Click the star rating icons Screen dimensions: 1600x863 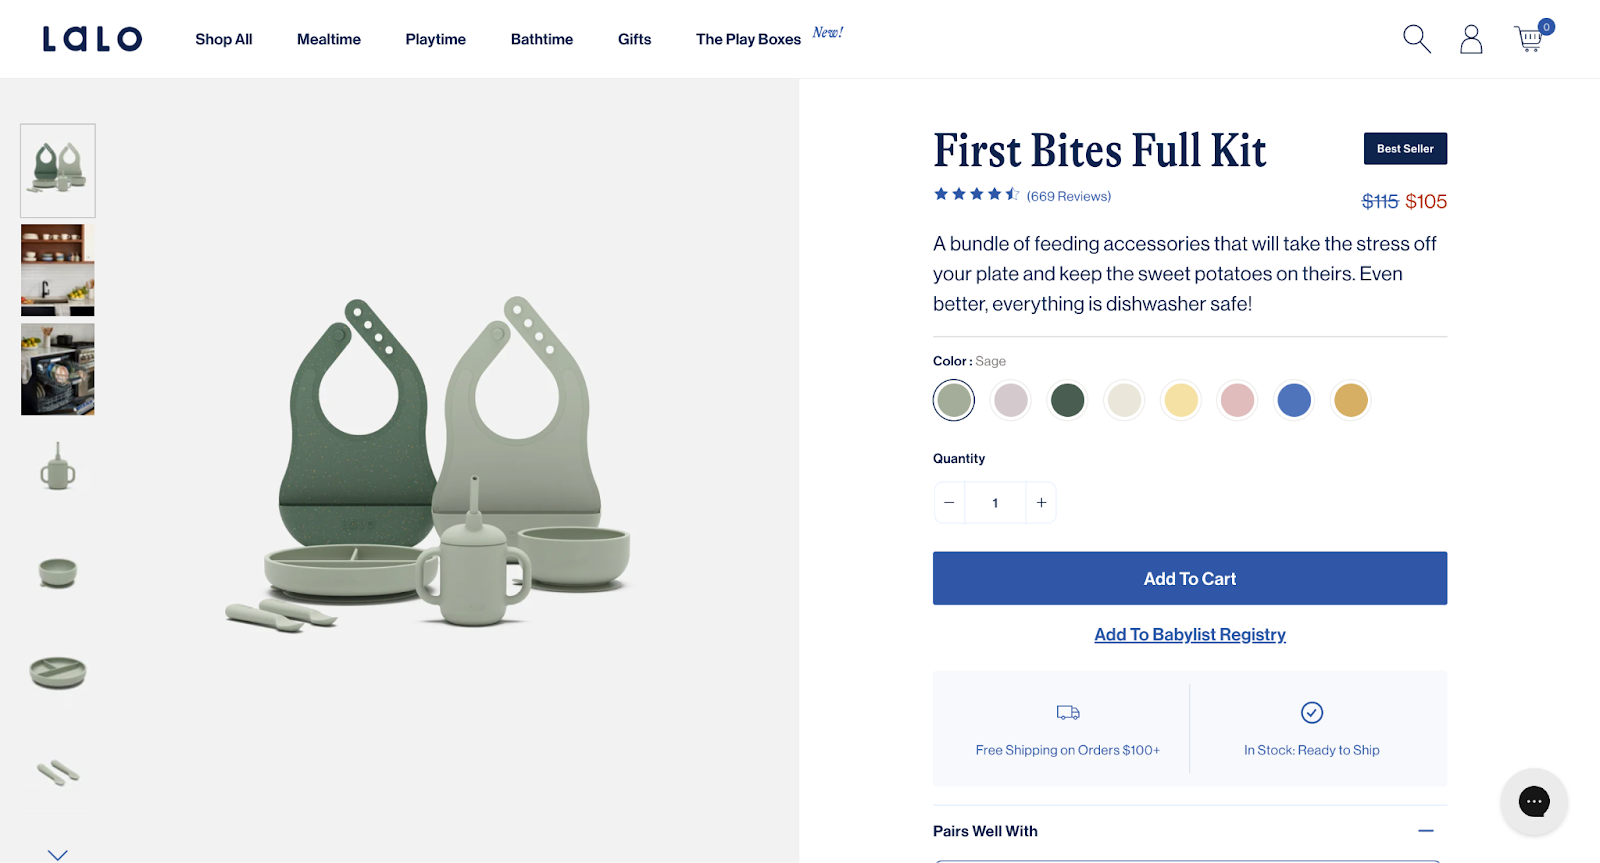pyautogui.click(x=975, y=195)
